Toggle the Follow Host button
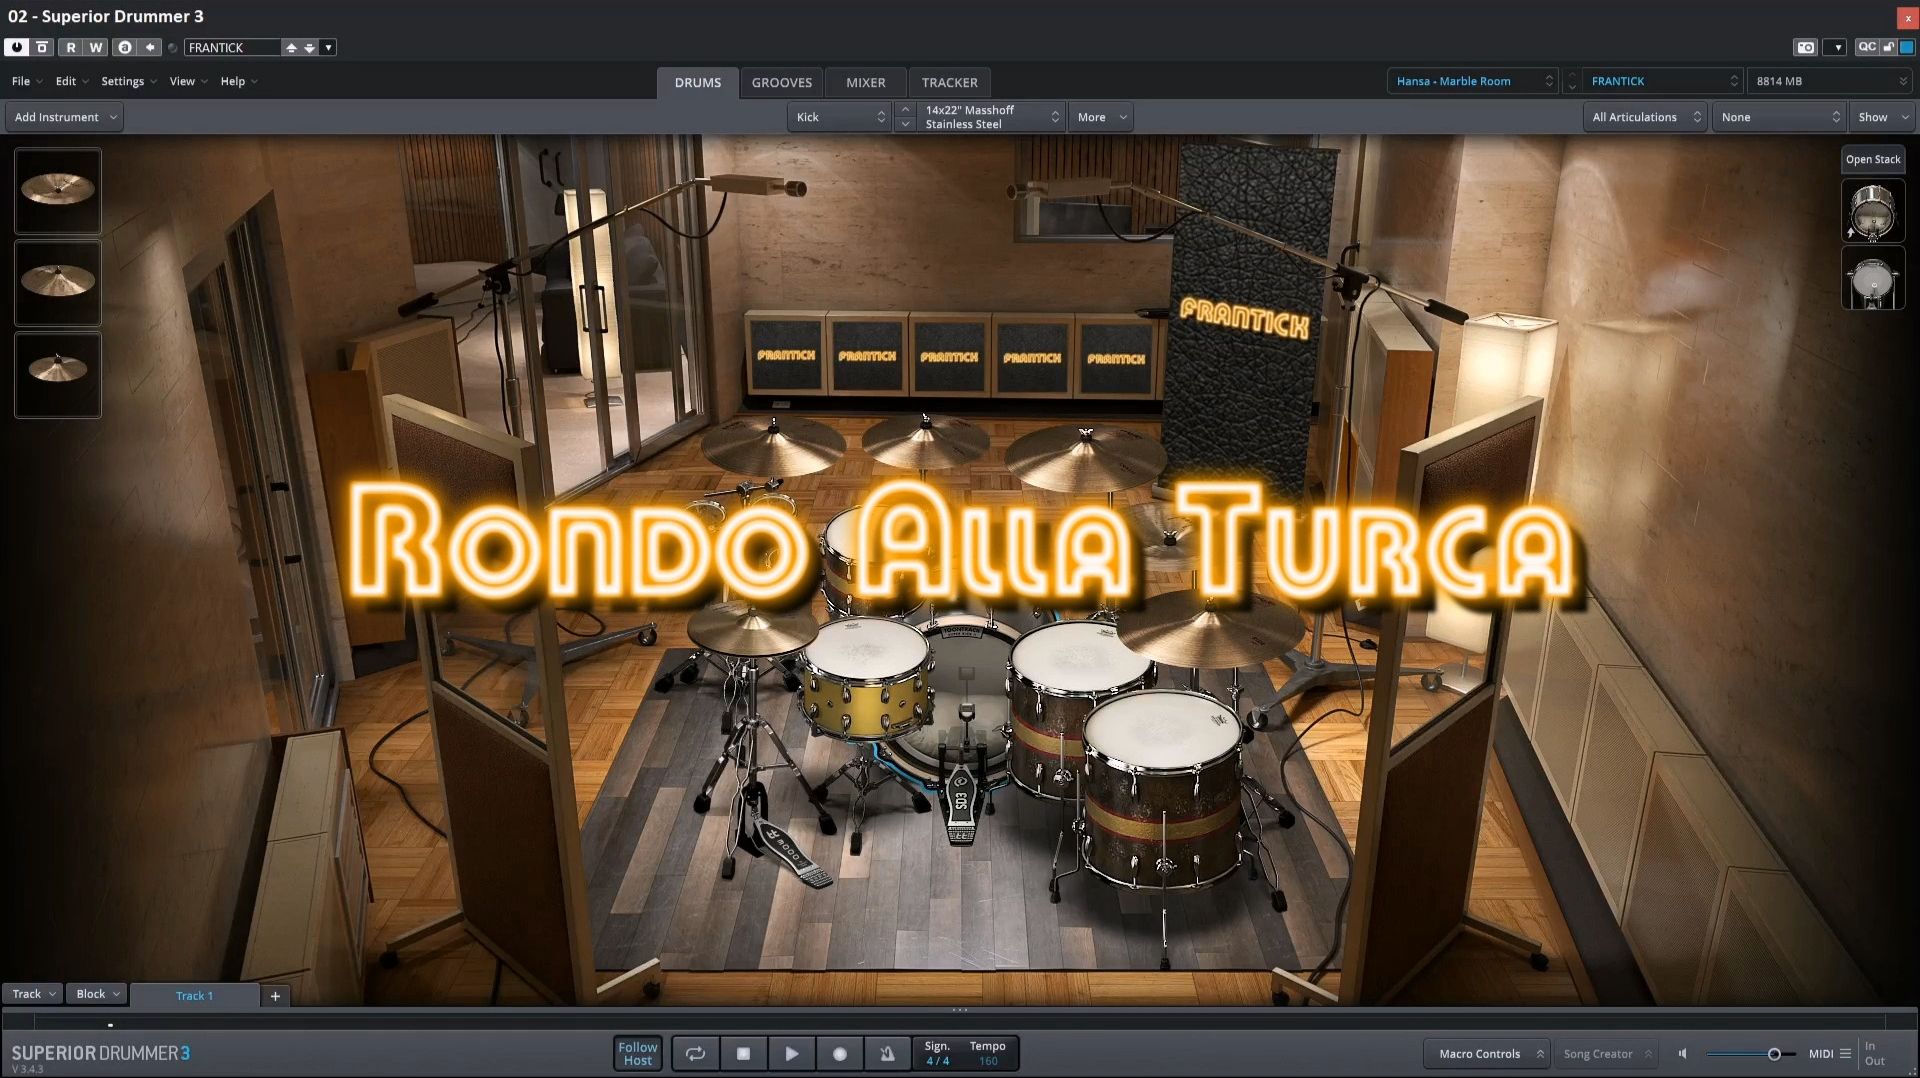 pyautogui.click(x=638, y=1053)
